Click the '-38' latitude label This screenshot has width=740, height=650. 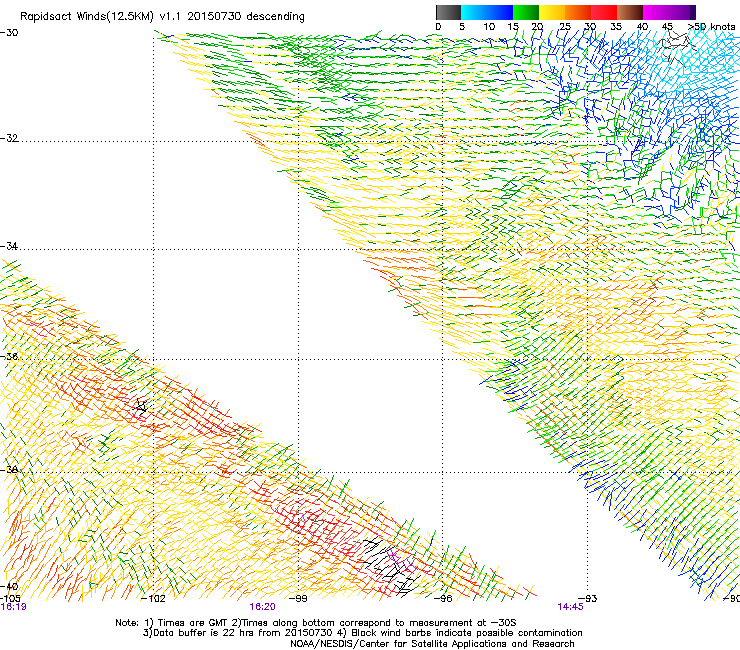tap(9, 470)
